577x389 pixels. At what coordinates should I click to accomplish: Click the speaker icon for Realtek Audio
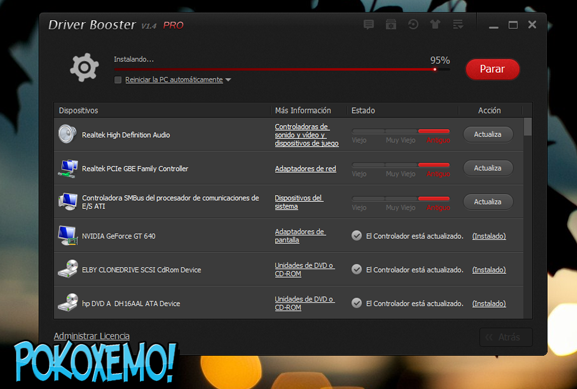click(x=67, y=134)
